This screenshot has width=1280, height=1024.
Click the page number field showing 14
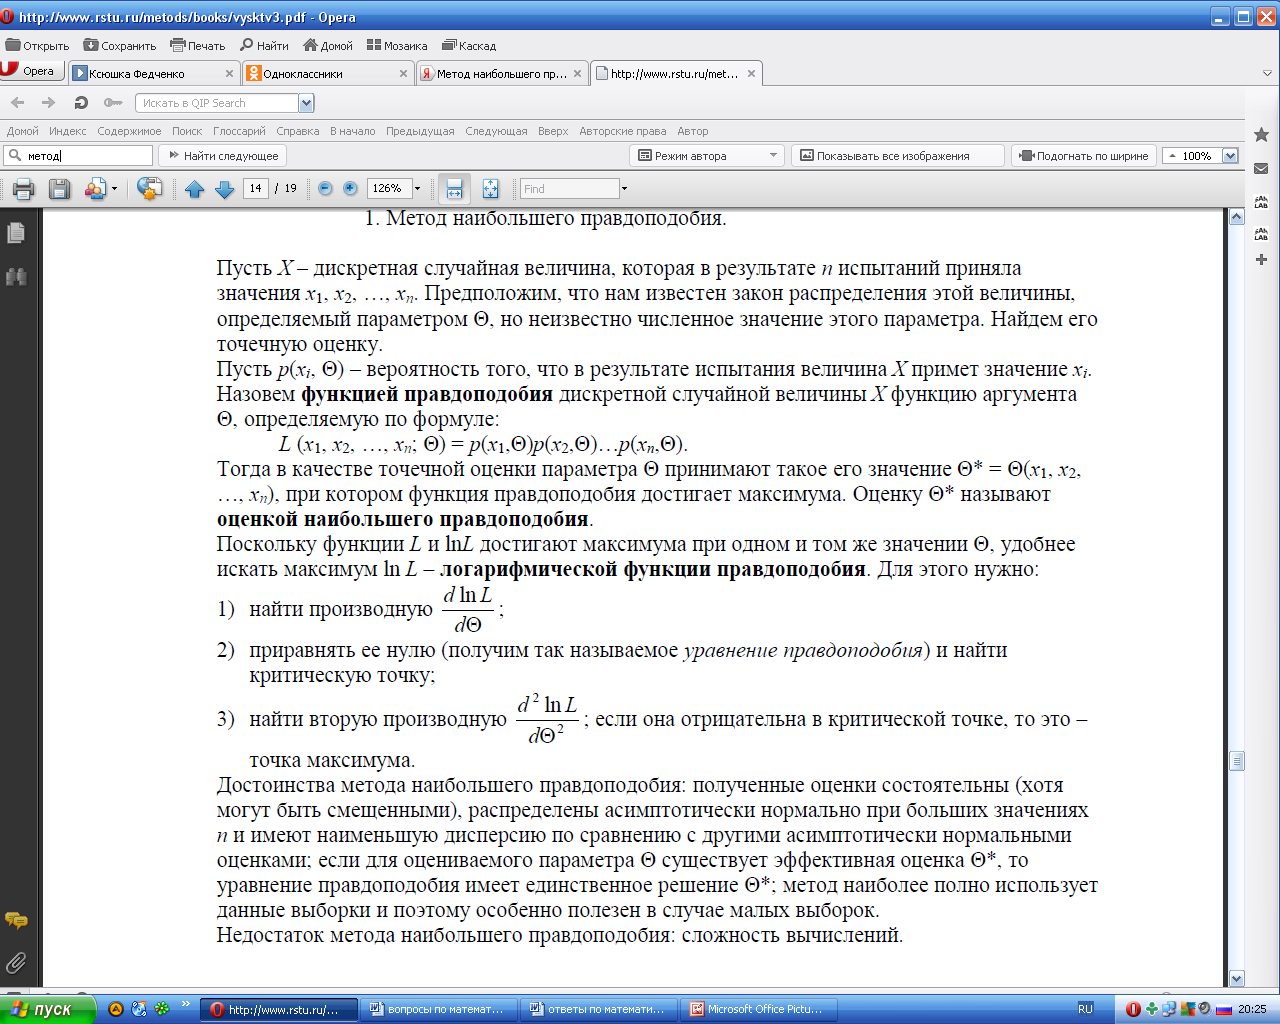coord(256,188)
